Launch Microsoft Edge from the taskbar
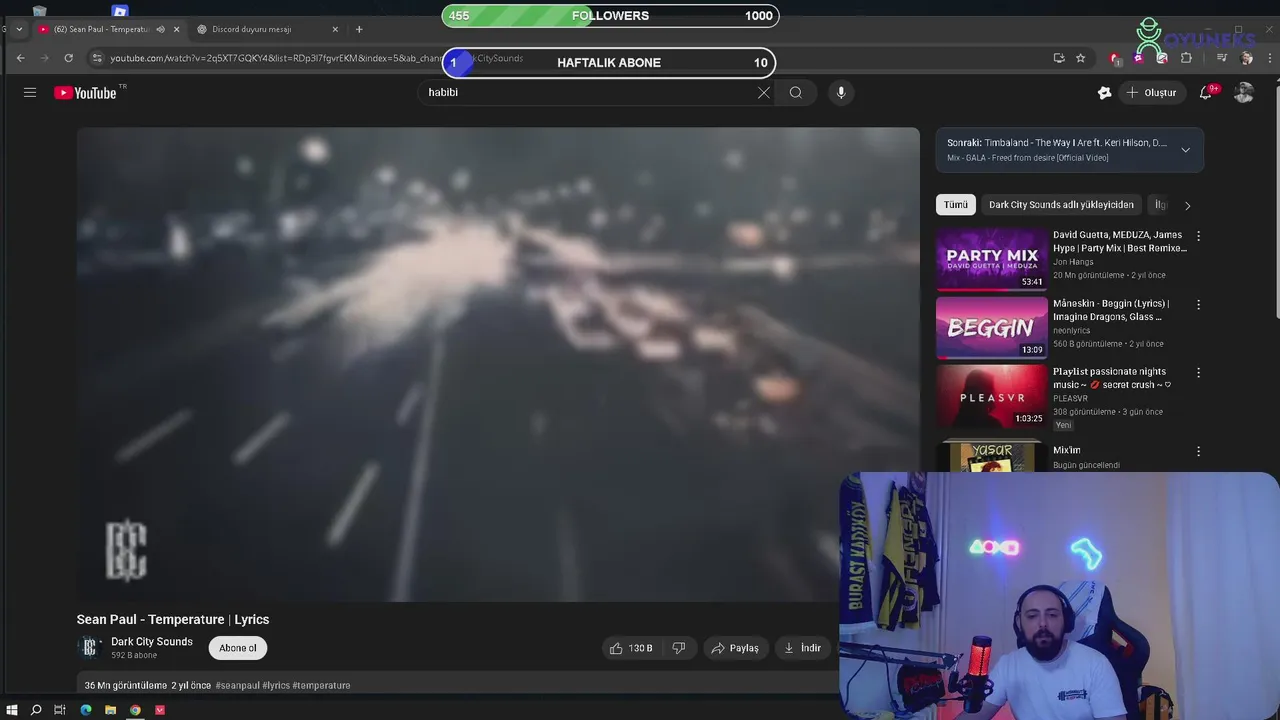1280x720 pixels. [86, 710]
